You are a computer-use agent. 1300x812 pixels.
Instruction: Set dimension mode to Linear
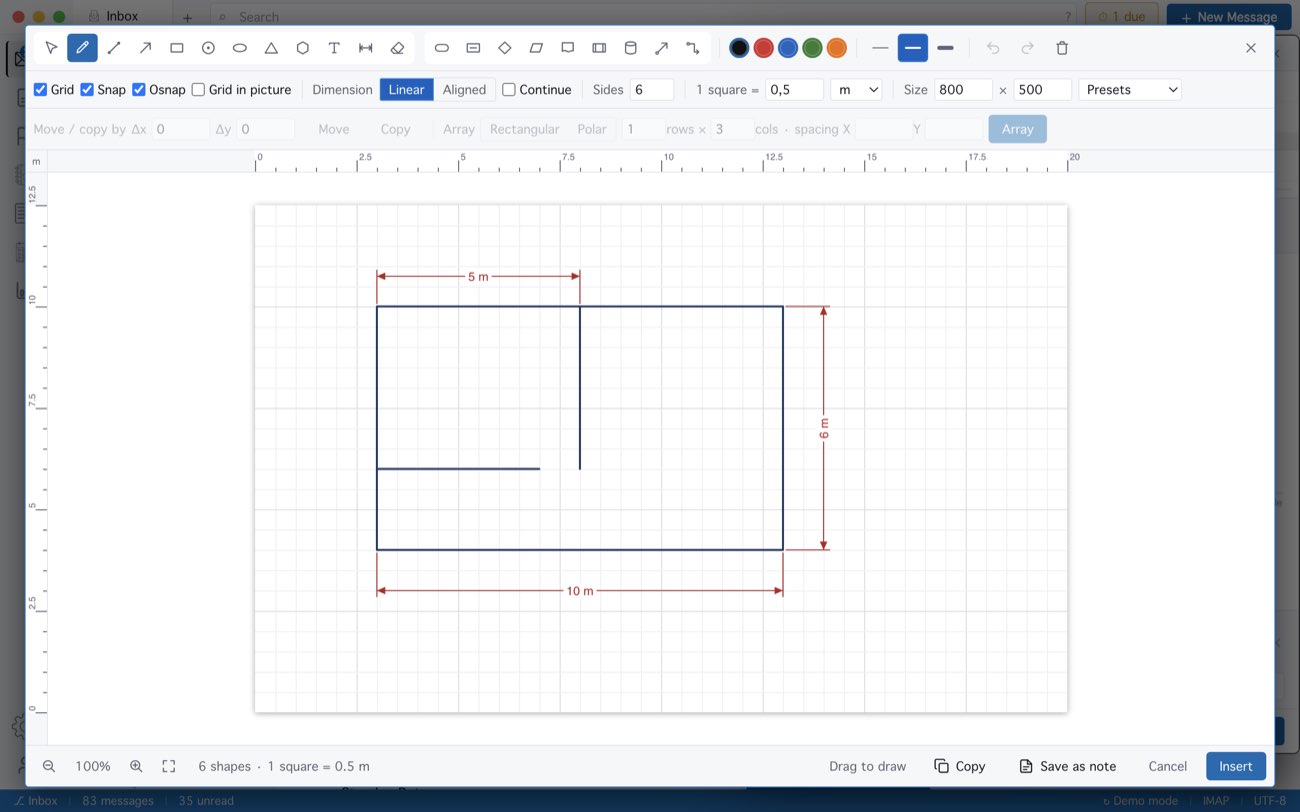406,90
